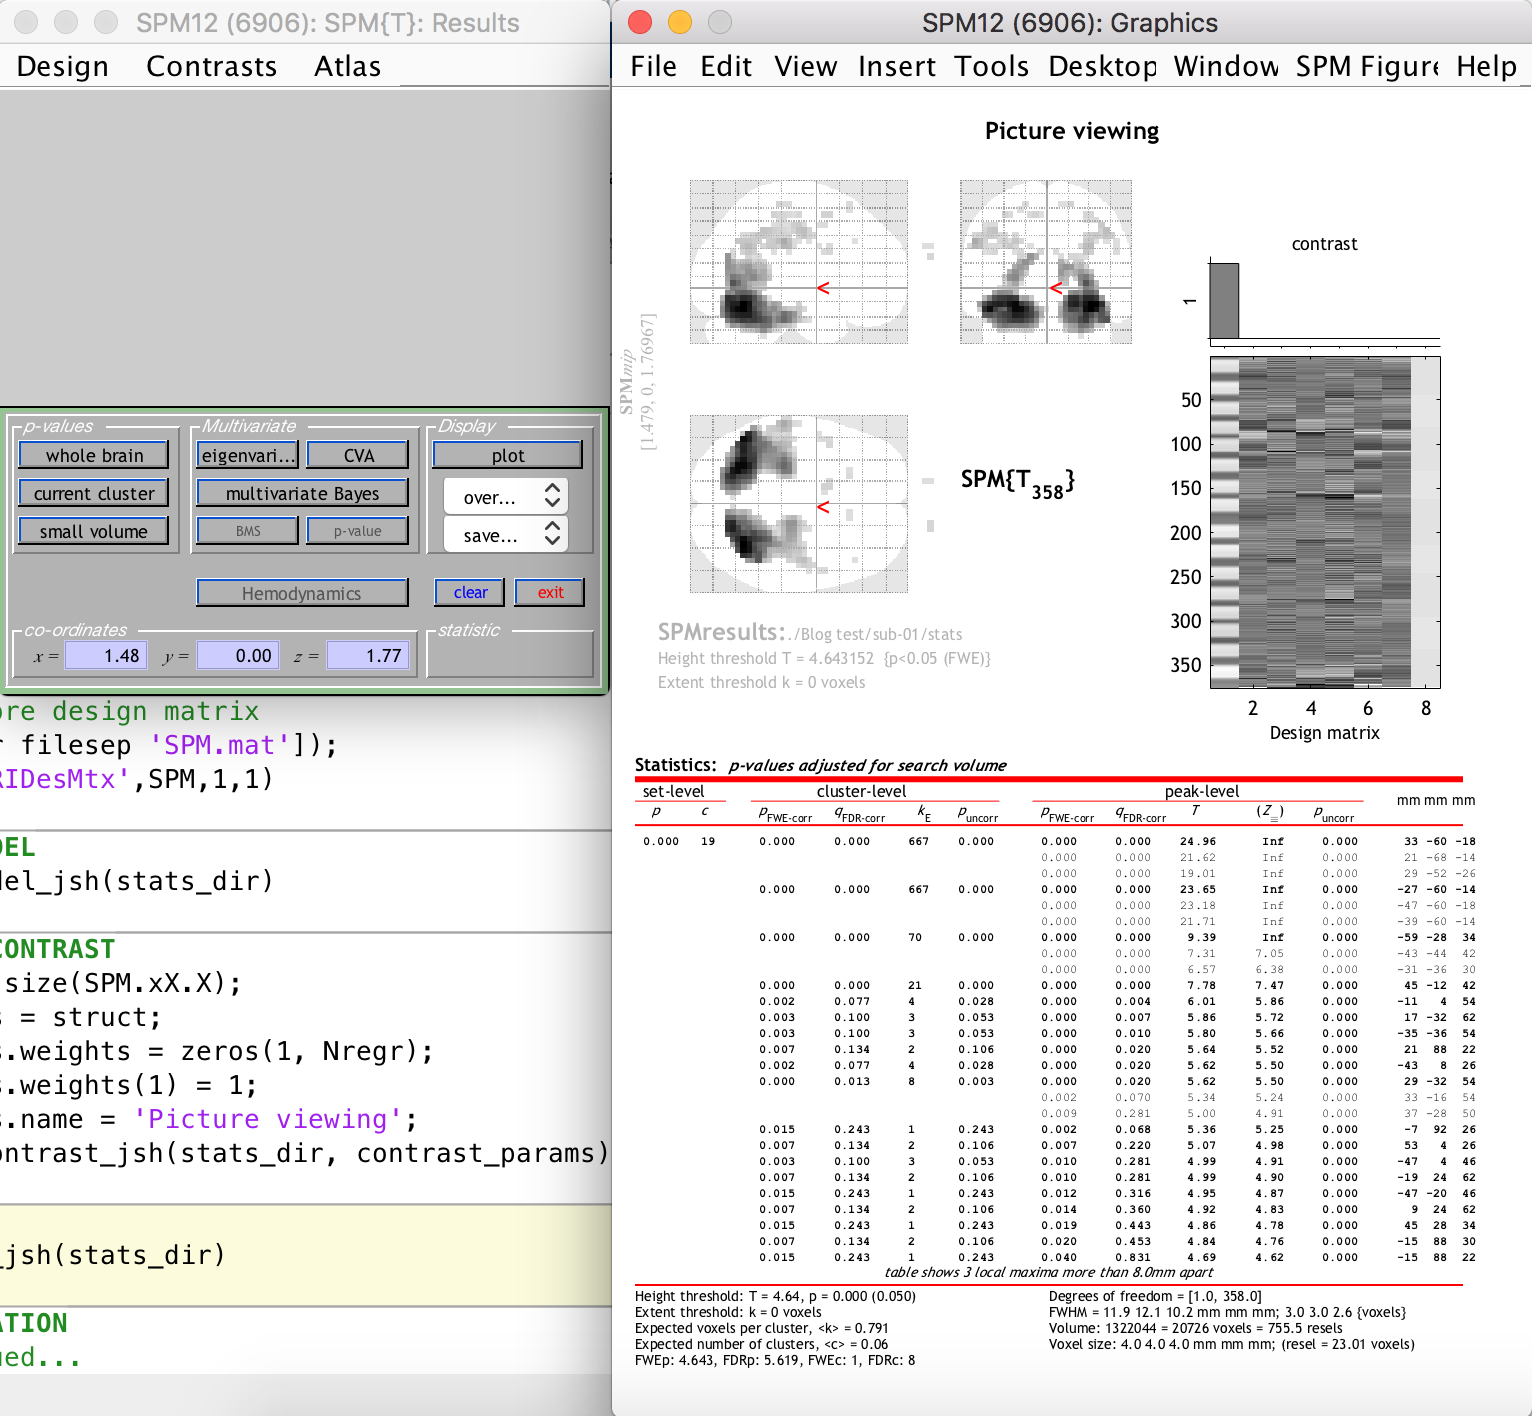1532x1416 pixels.
Task: Click the peak Z value 7.47
Action: coord(1270,985)
